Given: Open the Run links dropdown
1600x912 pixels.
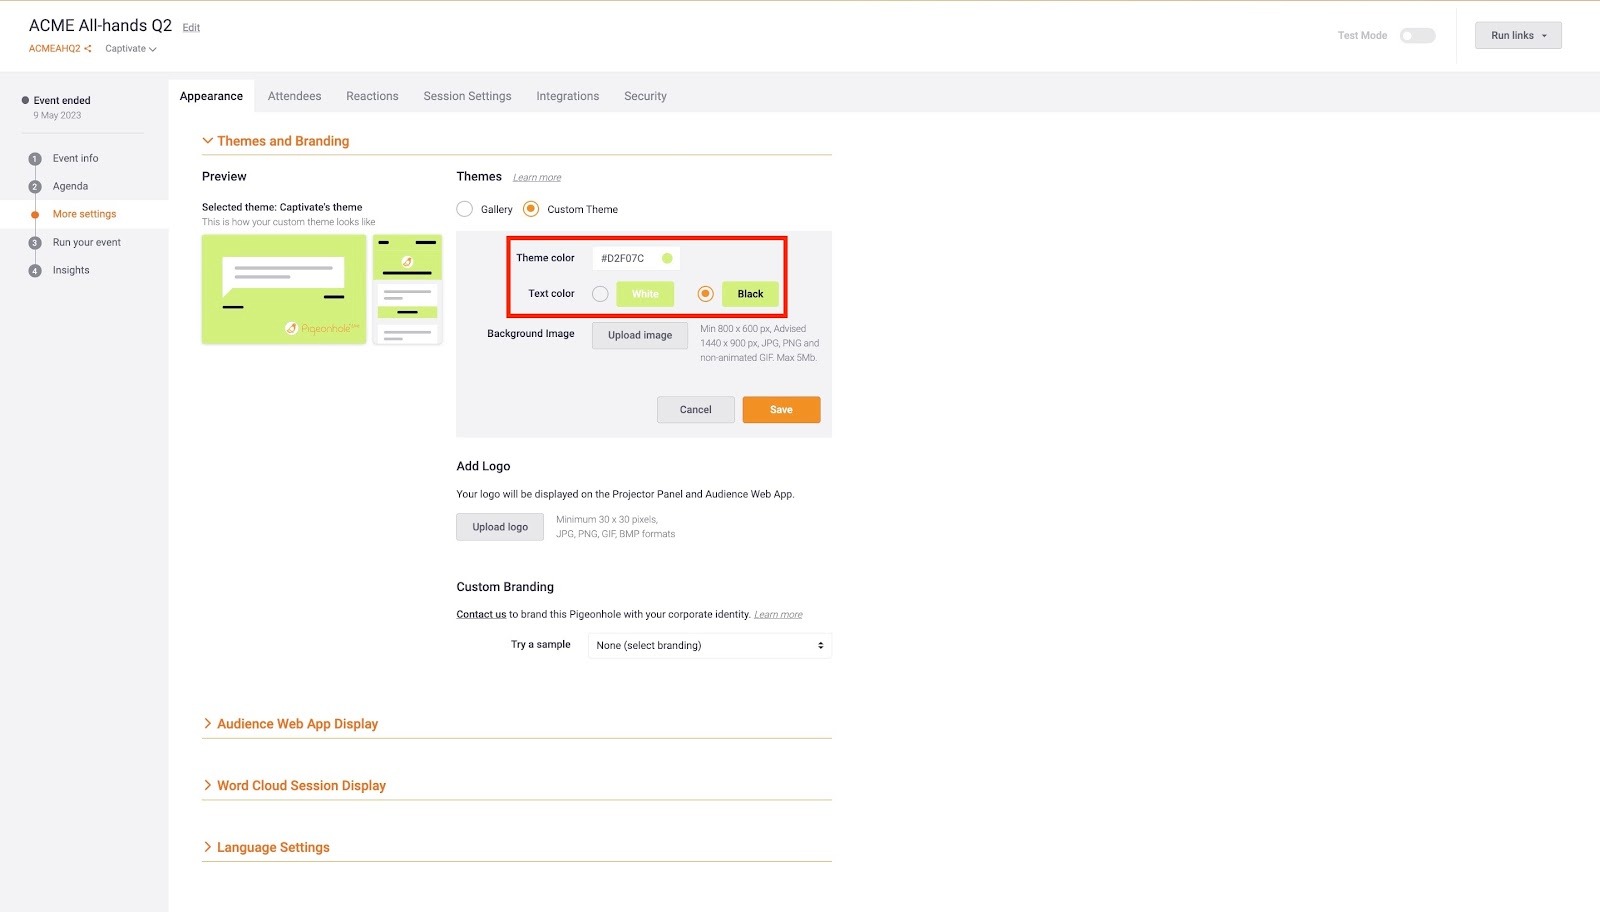Looking at the screenshot, I should pyautogui.click(x=1517, y=36).
